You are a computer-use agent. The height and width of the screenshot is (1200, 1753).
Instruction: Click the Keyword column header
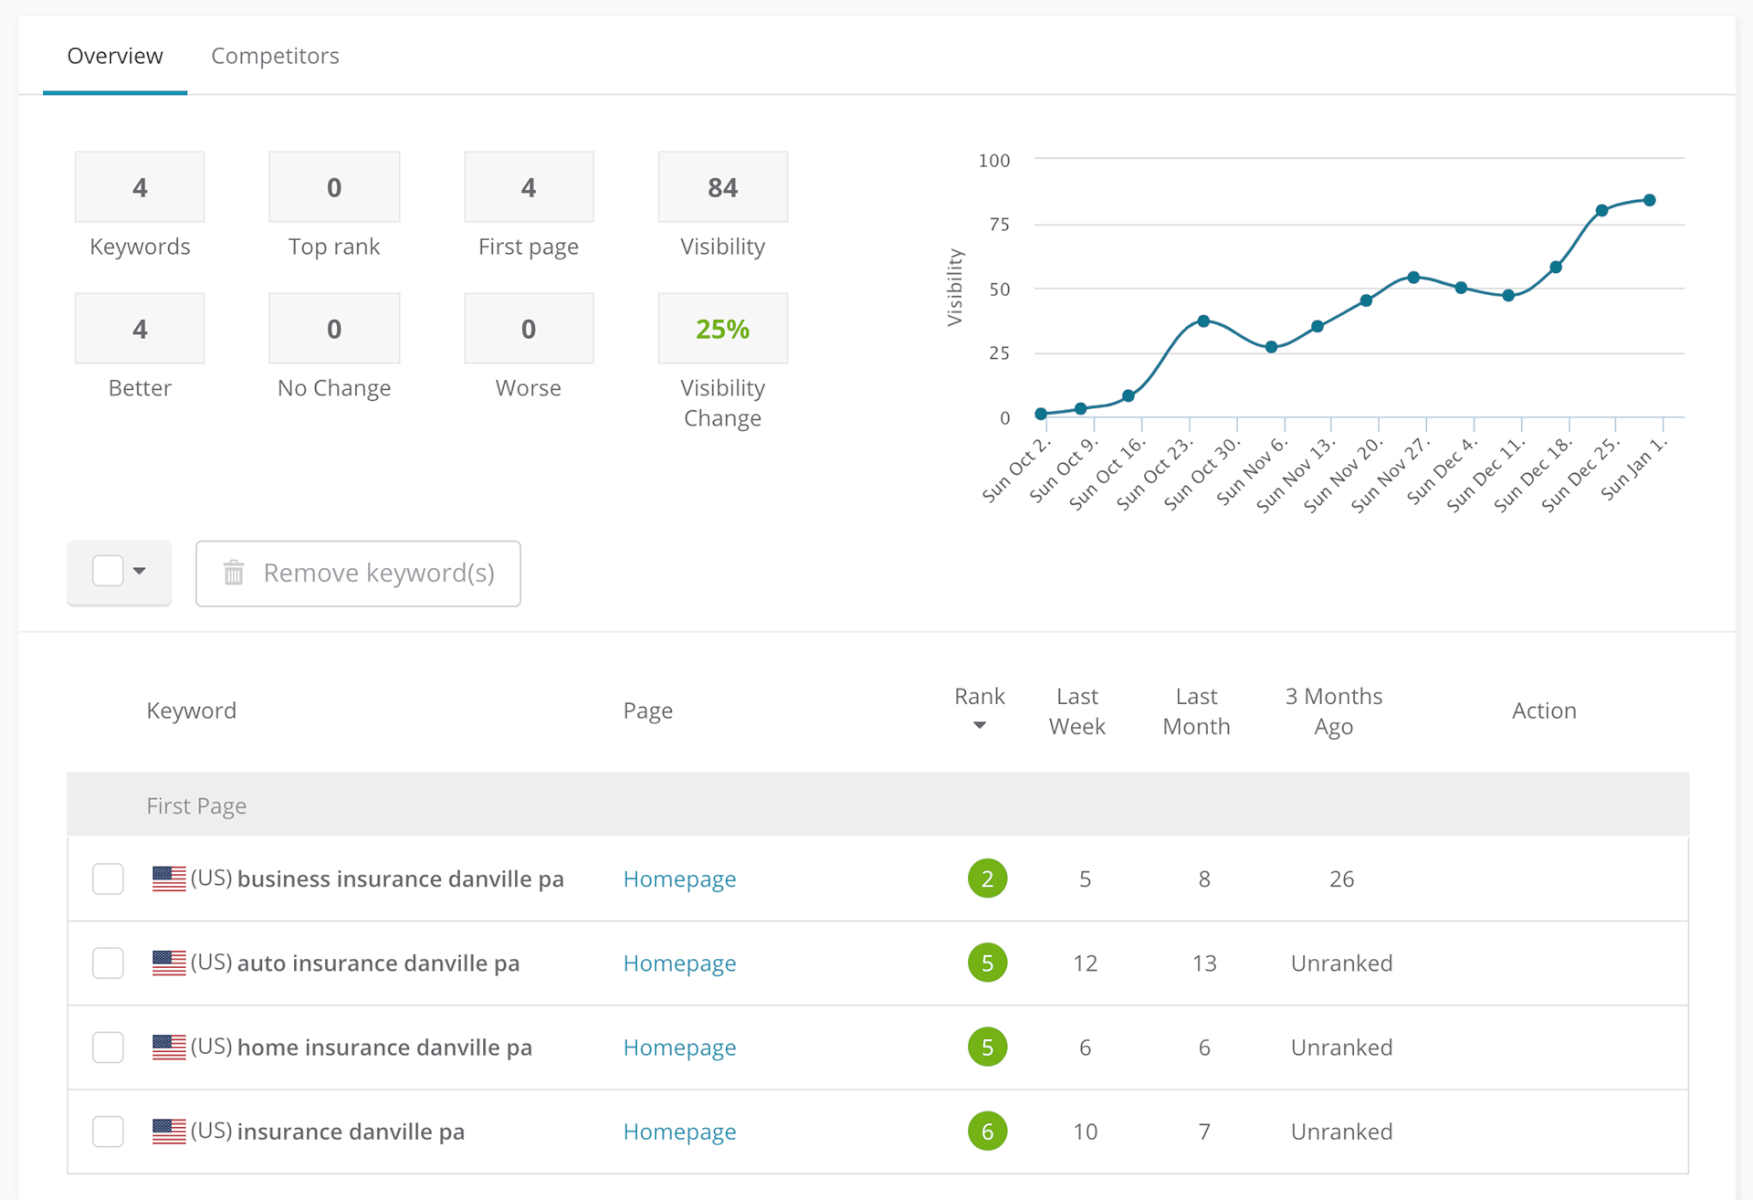click(192, 711)
